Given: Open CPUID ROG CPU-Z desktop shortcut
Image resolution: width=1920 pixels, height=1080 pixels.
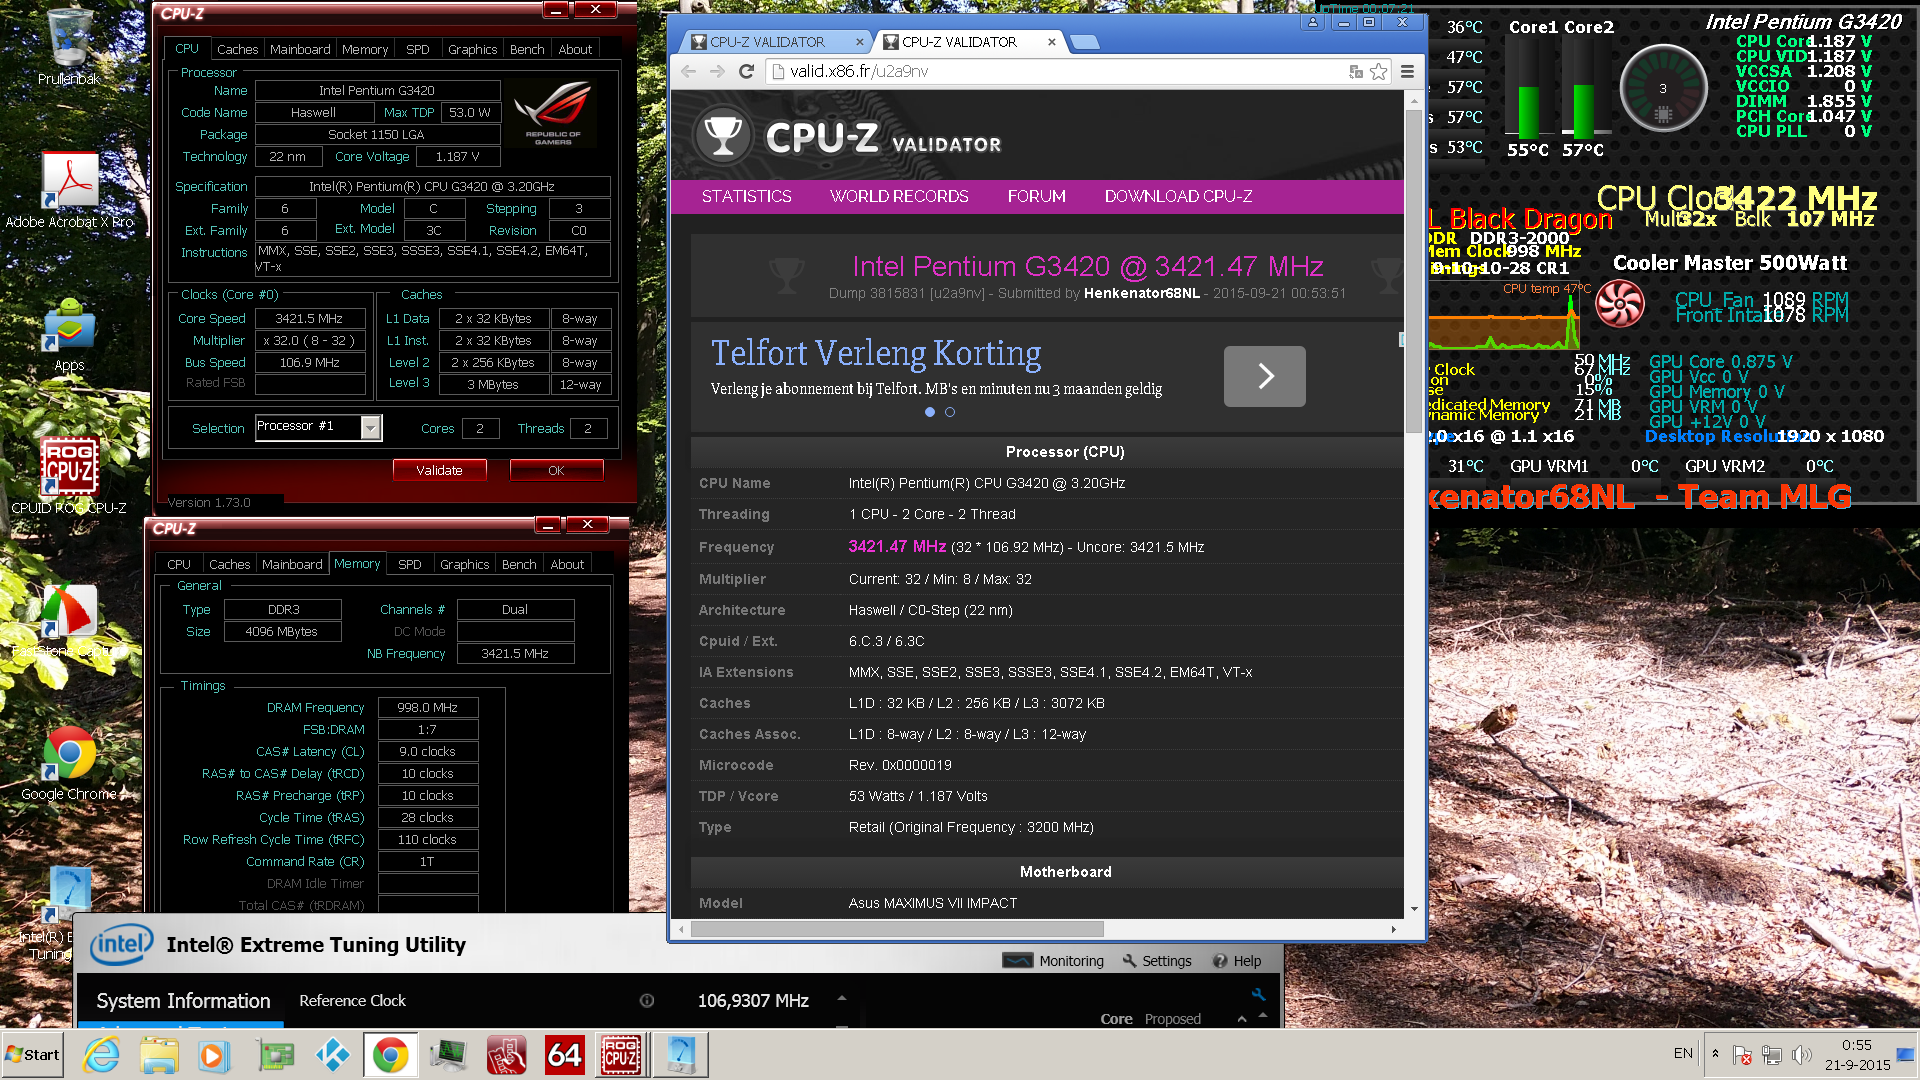Looking at the screenshot, I should [69, 476].
